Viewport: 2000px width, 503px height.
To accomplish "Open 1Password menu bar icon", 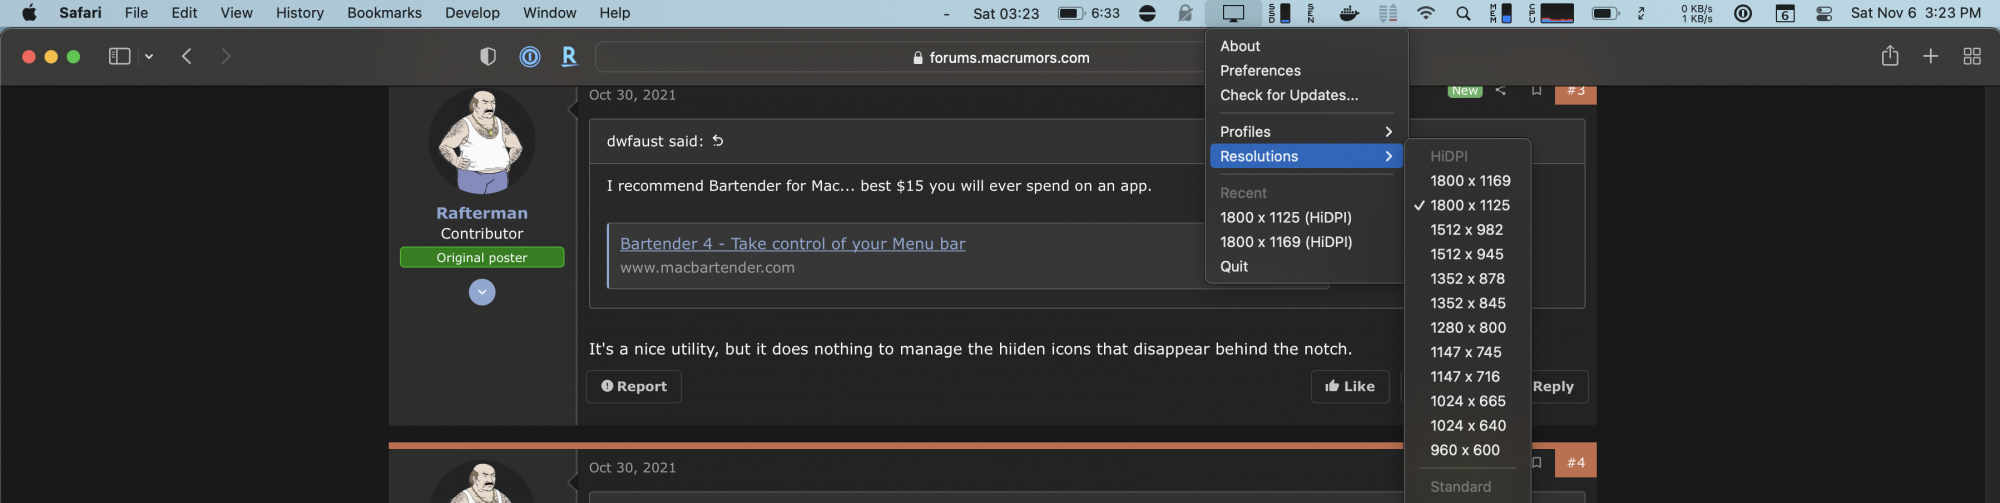I will (1743, 13).
